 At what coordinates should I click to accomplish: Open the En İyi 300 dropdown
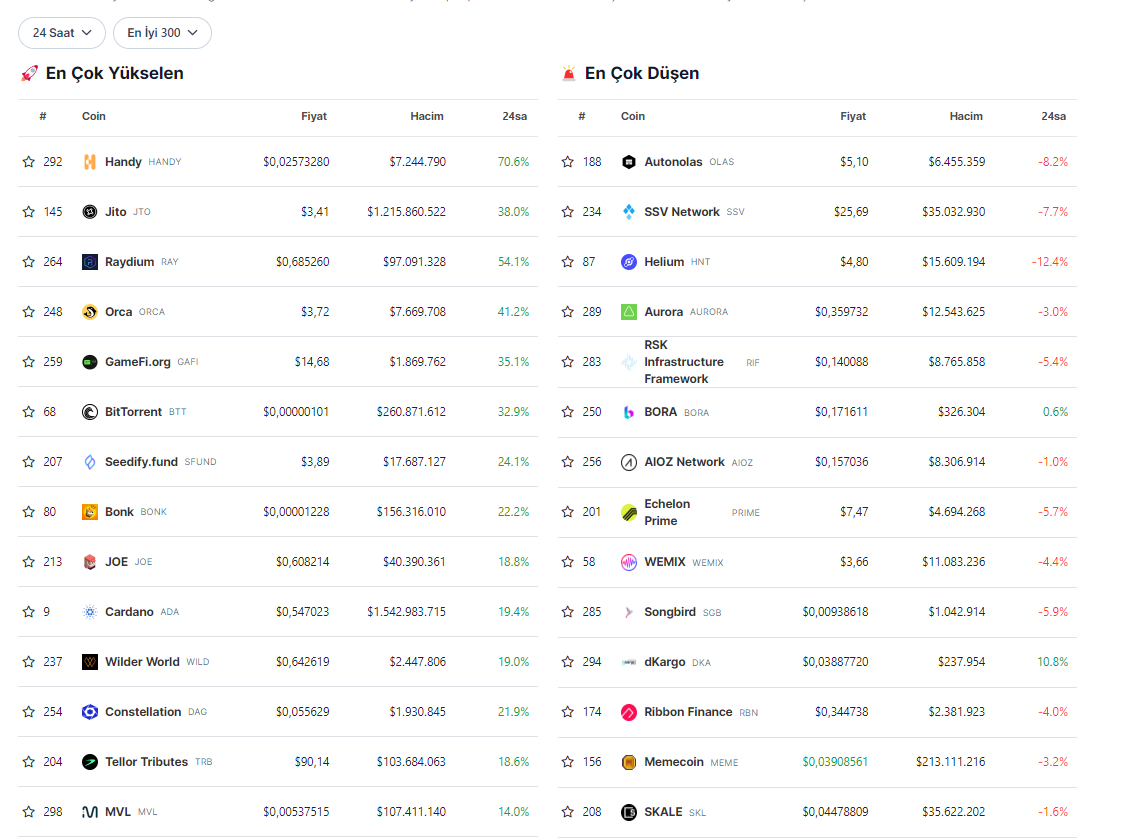[162, 33]
